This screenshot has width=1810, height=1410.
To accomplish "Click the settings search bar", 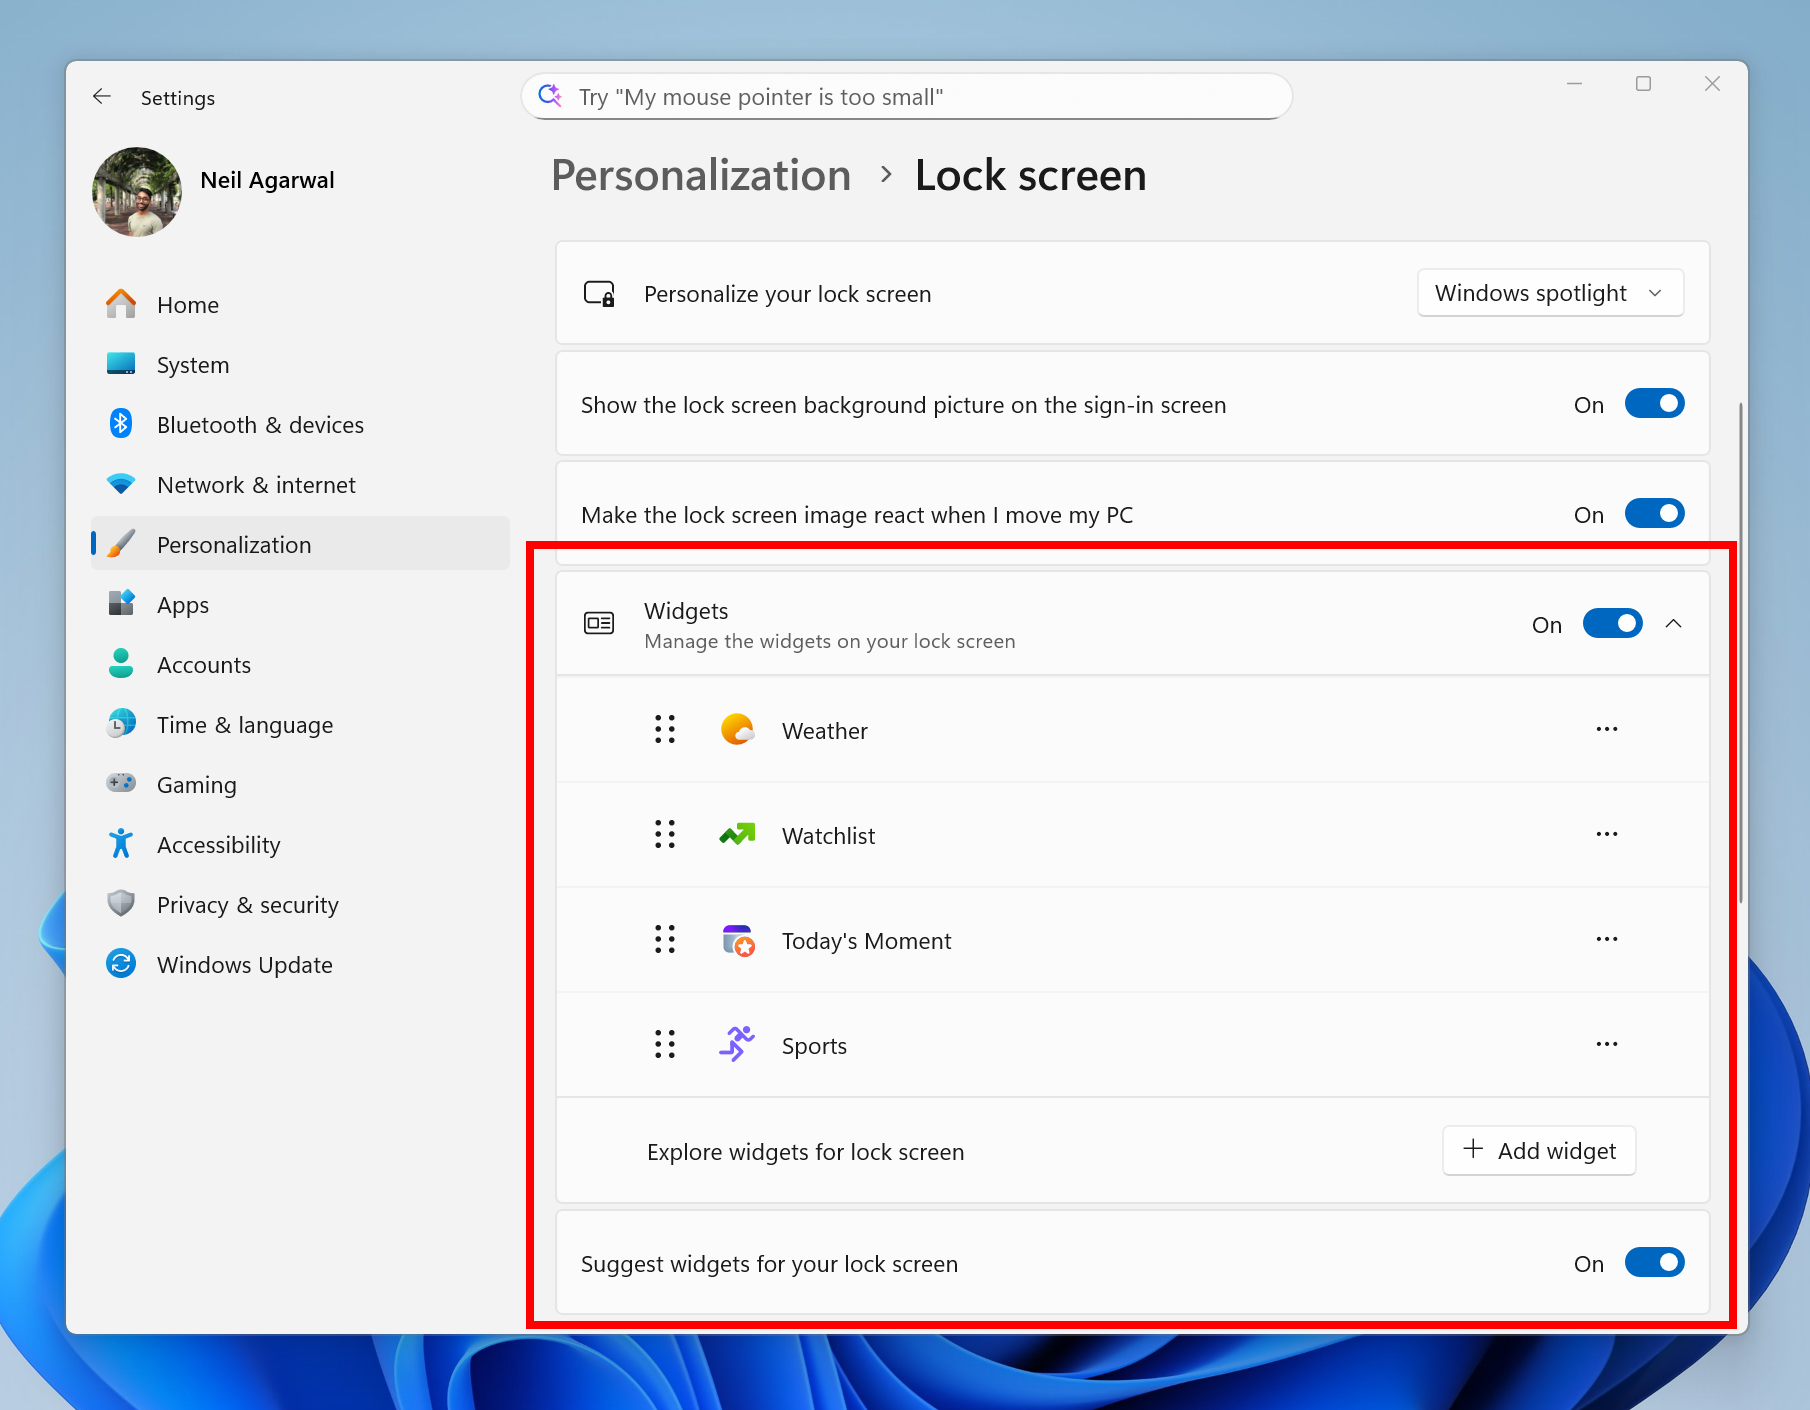I will pyautogui.click(x=905, y=96).
